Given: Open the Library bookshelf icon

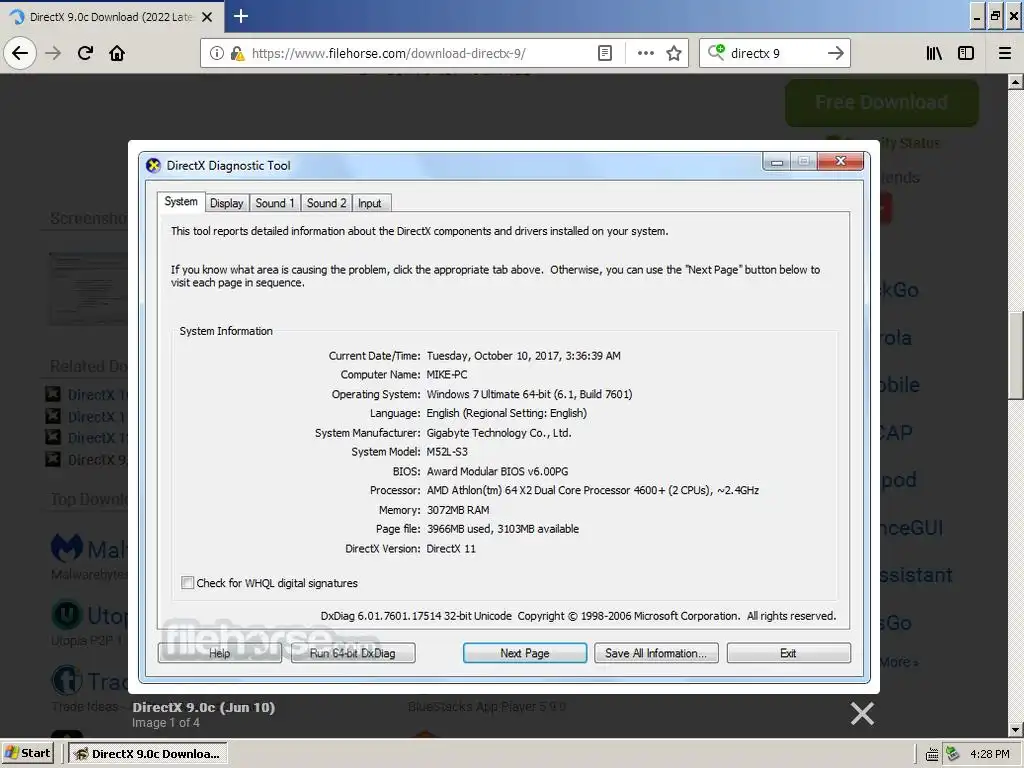Looking at the screenshot, I should click(x=934, y=53).
